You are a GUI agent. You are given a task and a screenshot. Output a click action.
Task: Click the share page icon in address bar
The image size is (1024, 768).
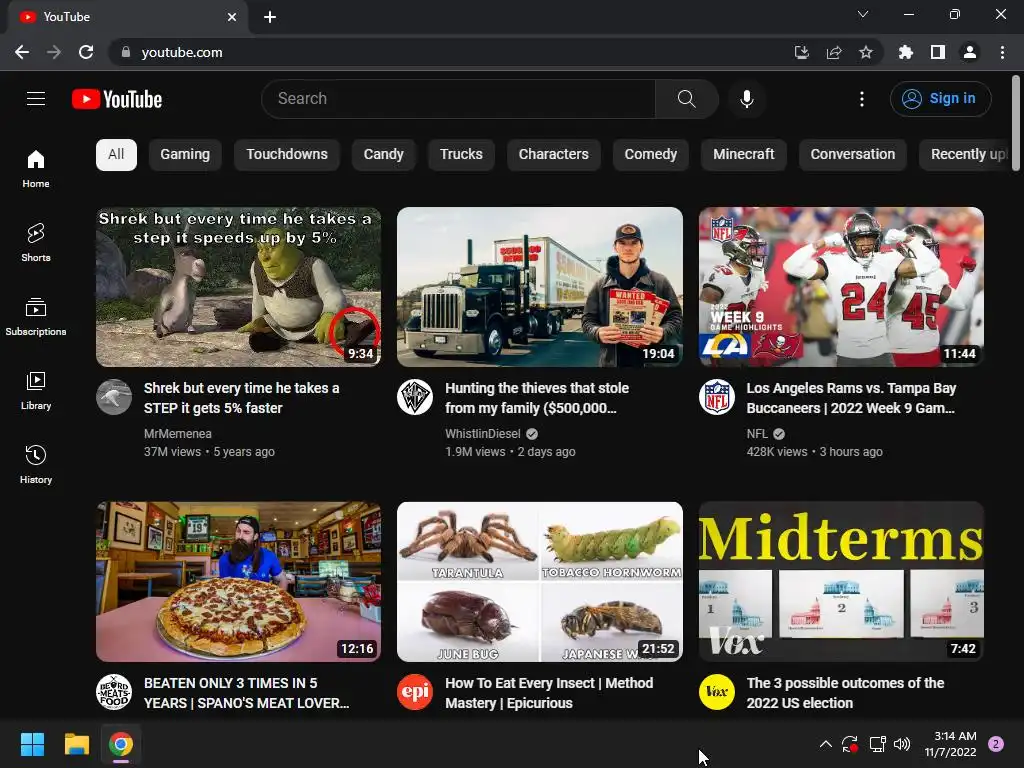pos(833,52)
